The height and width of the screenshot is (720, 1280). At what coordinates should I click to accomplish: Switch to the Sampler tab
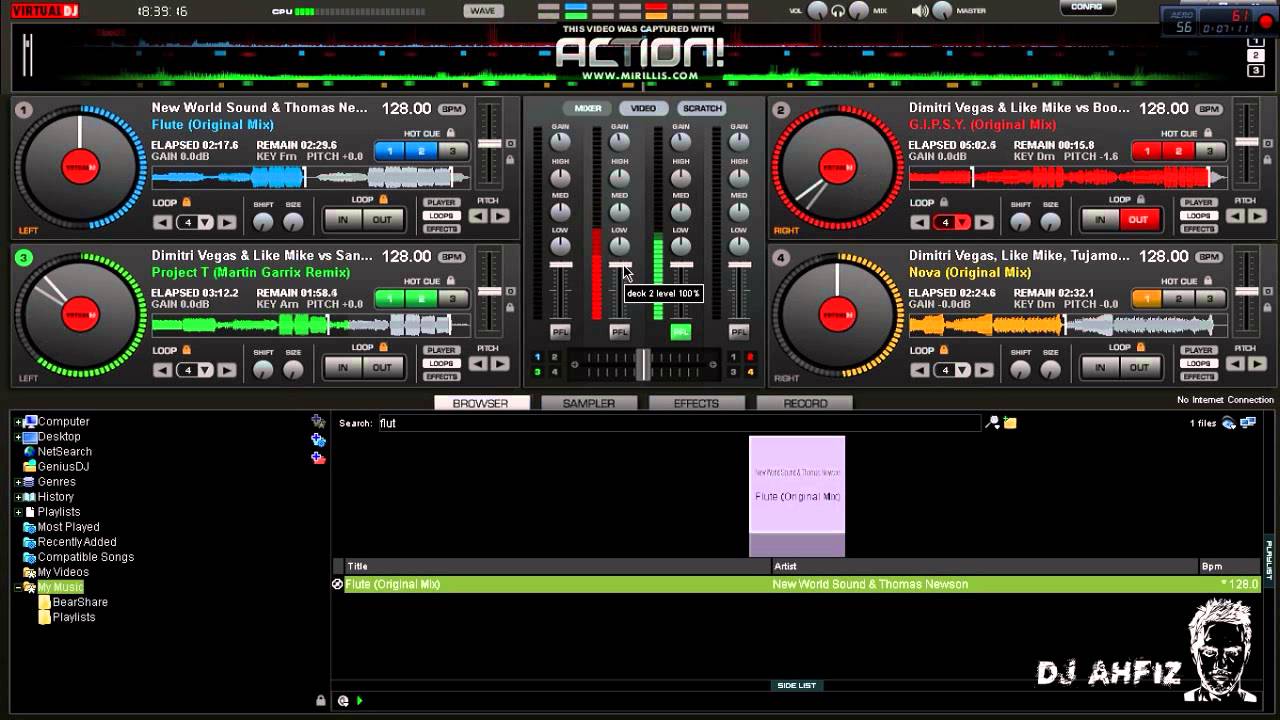[x=589, y=403]
